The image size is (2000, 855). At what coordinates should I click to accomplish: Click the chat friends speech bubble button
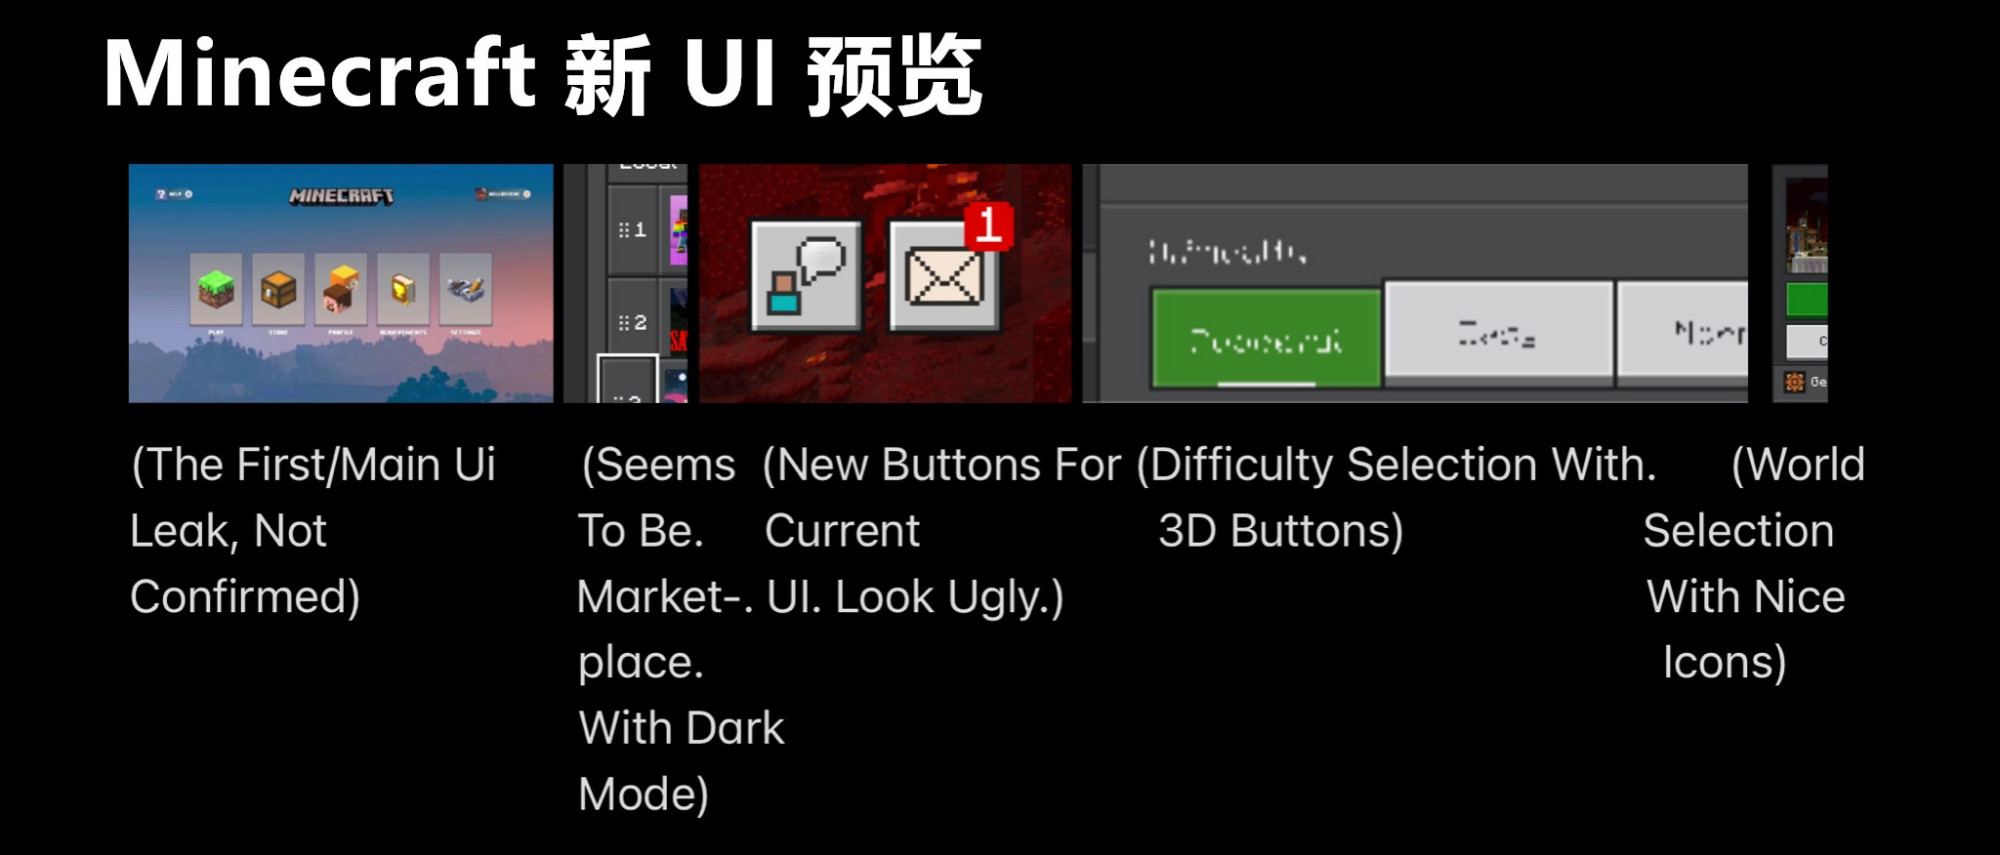(x=806, y=276)
